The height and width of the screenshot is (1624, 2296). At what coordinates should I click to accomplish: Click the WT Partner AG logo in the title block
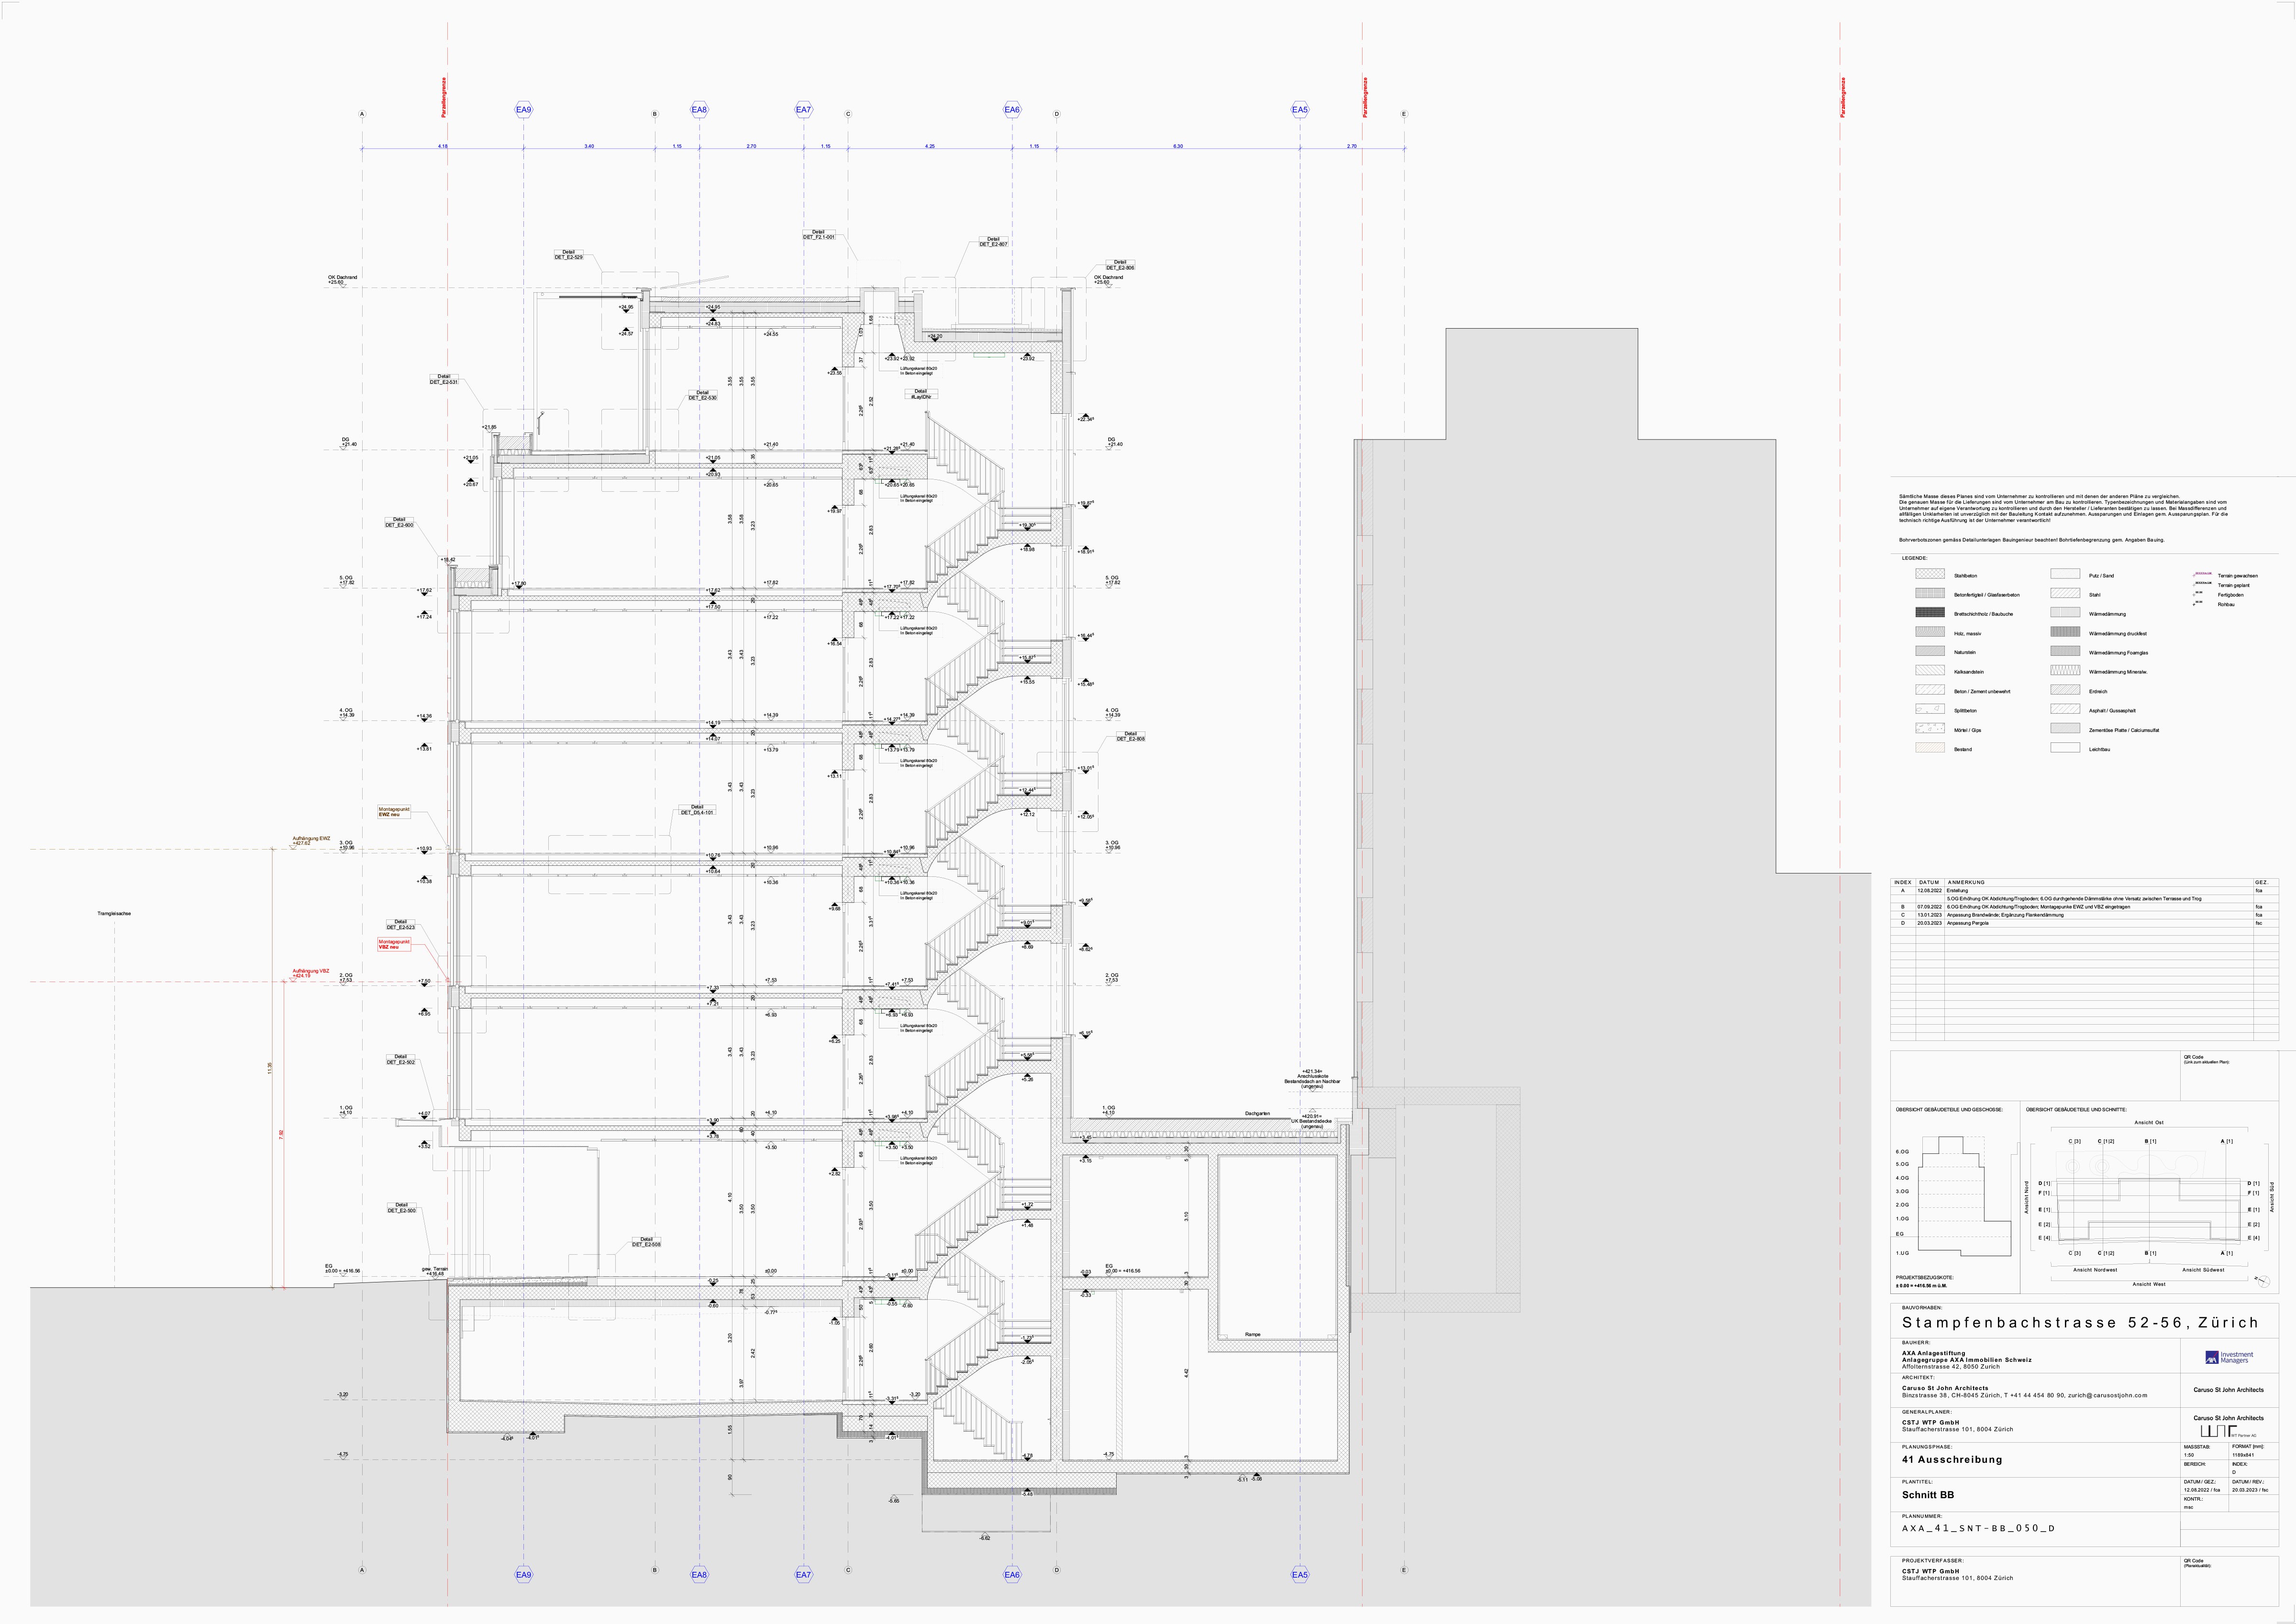[2219, 1432]
